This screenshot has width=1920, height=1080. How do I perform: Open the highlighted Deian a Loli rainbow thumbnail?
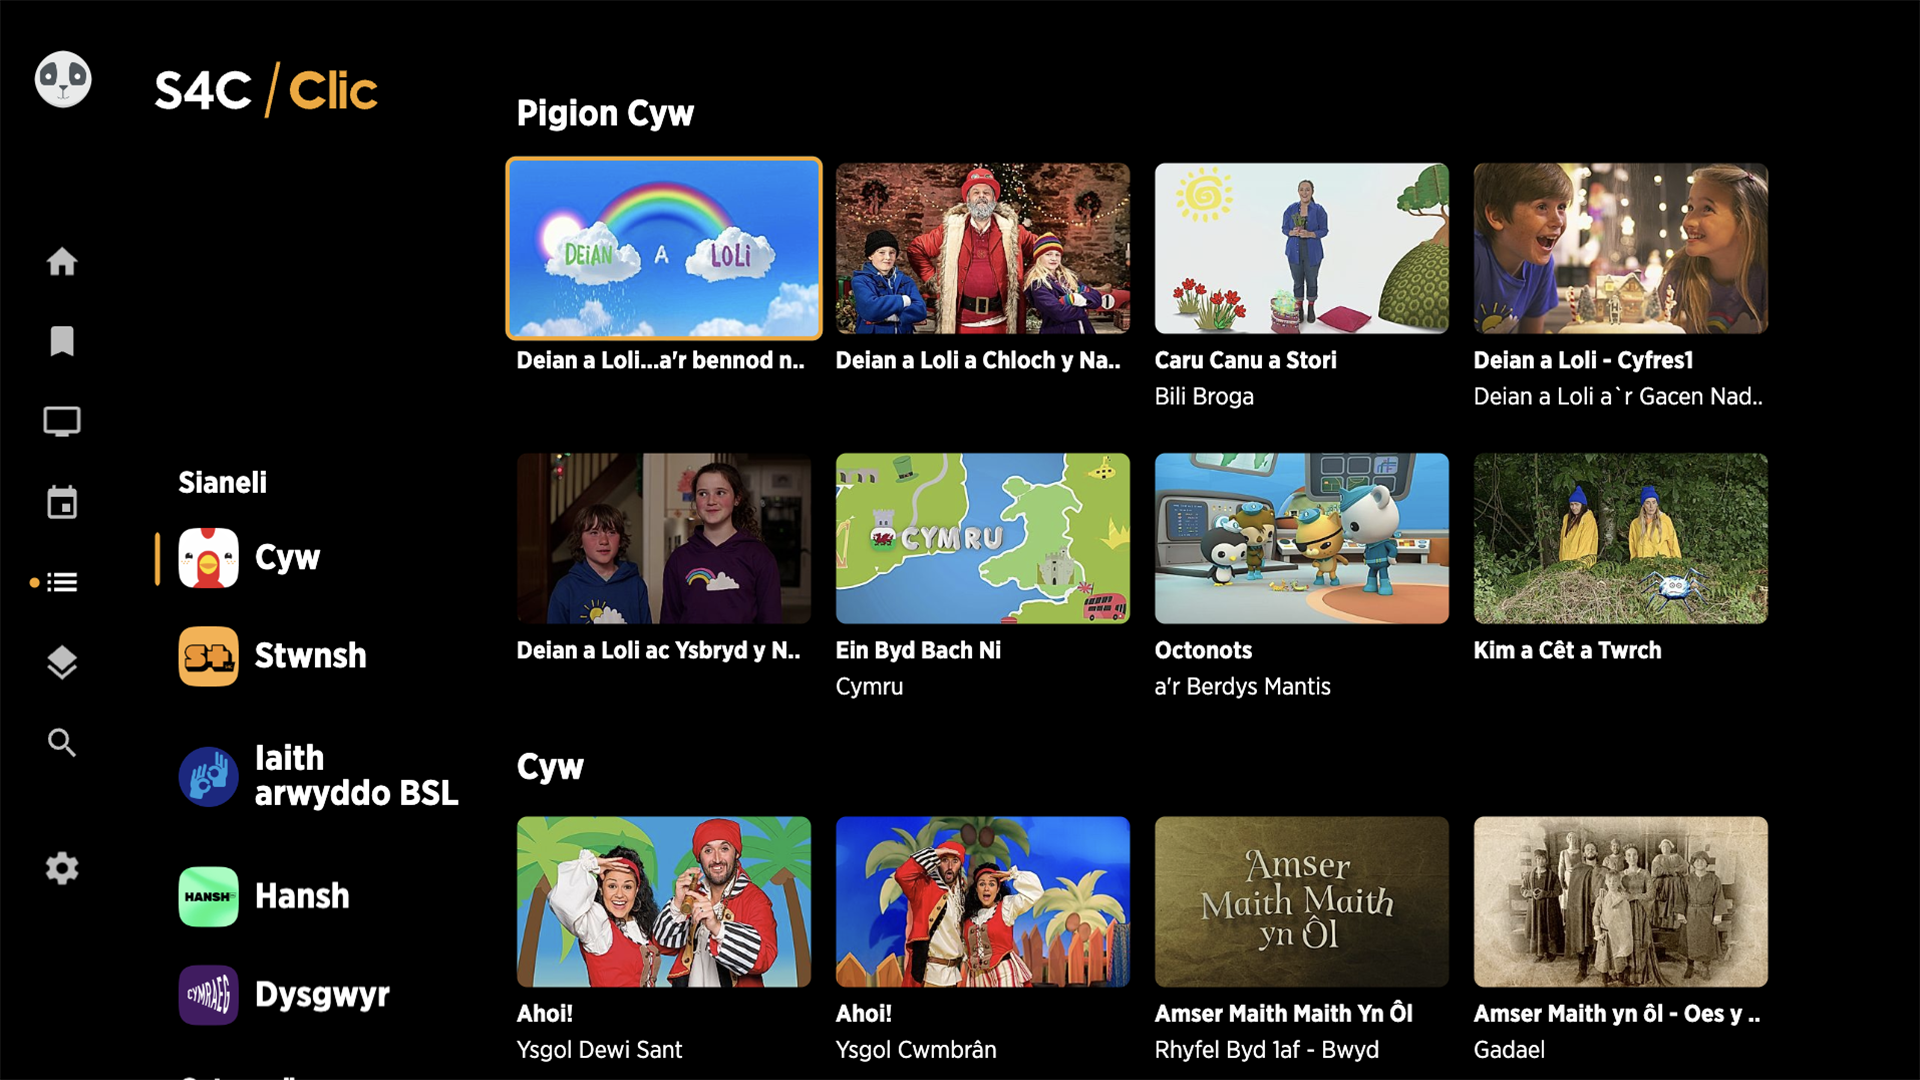(x=663, y=248)
